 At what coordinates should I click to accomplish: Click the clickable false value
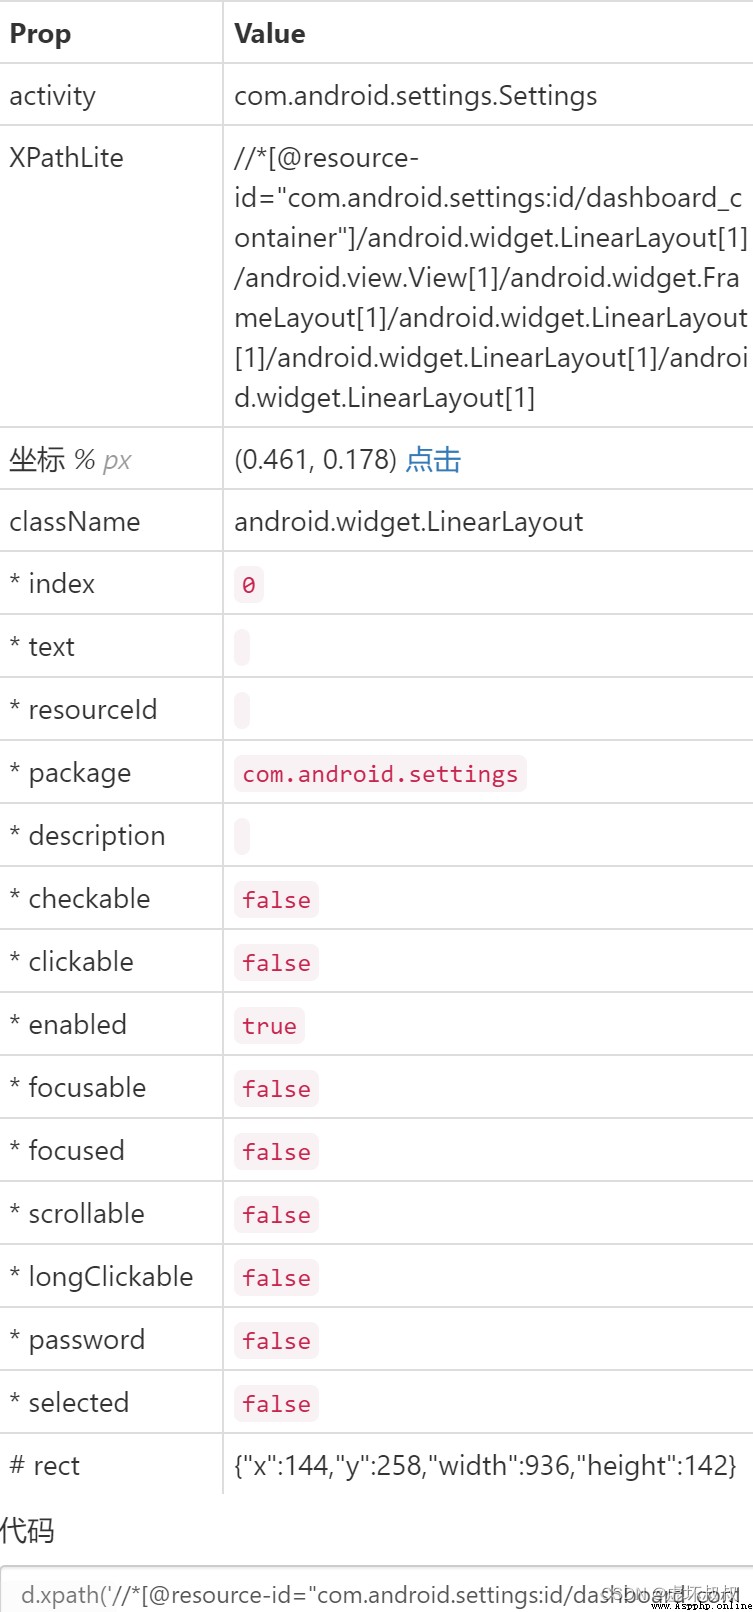[x=276, y=962]
